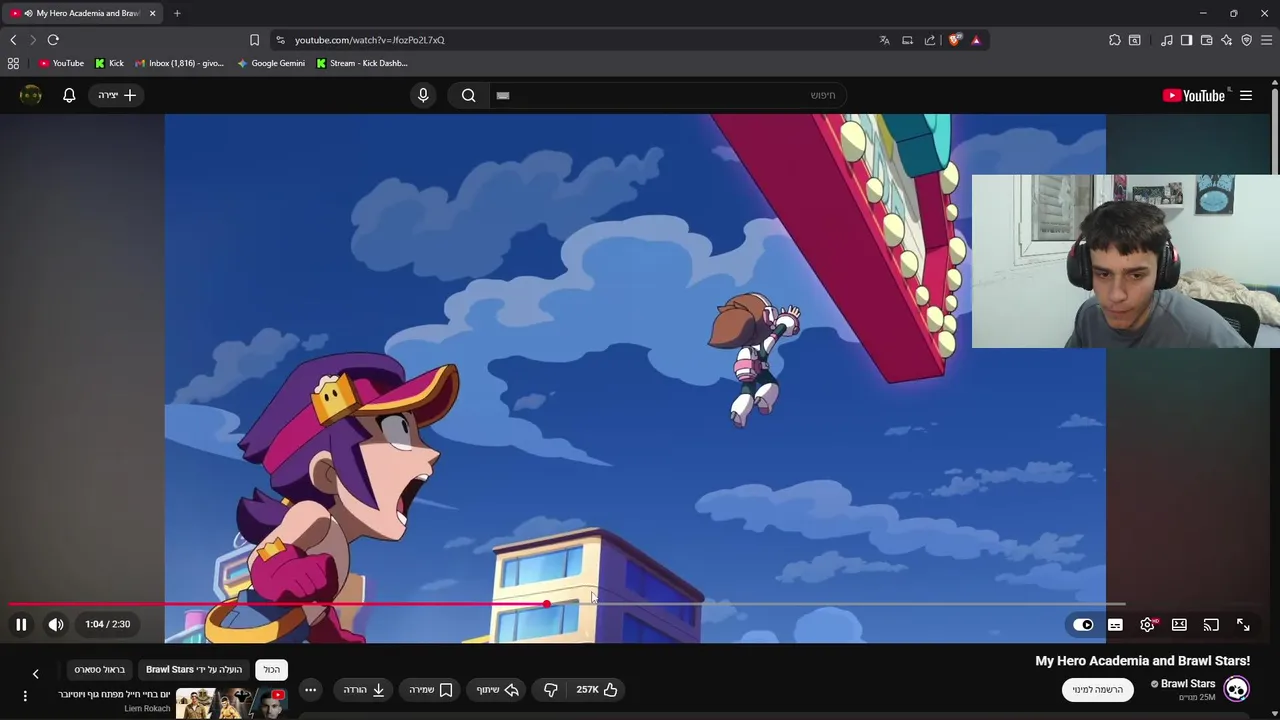Open the browser main menu
Screen dimensions: 1280x720
pos(1266,40)
